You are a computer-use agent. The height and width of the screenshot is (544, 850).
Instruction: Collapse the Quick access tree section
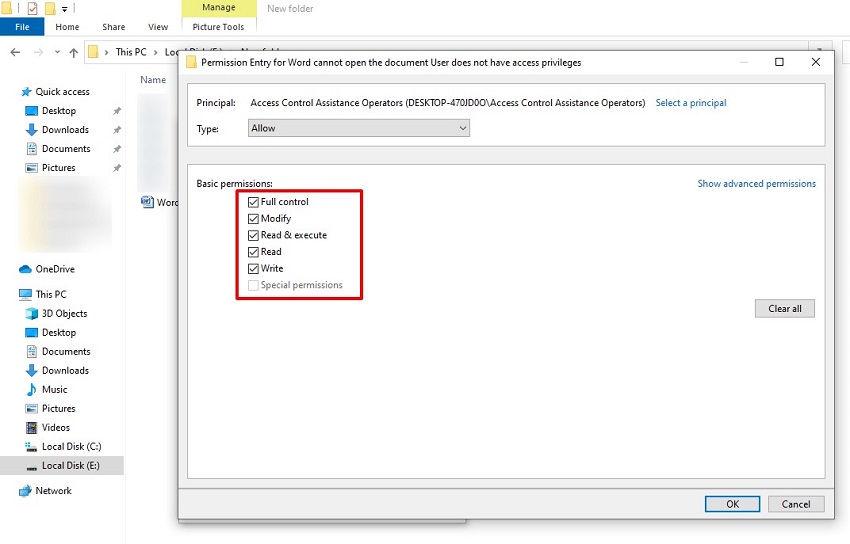10,92
